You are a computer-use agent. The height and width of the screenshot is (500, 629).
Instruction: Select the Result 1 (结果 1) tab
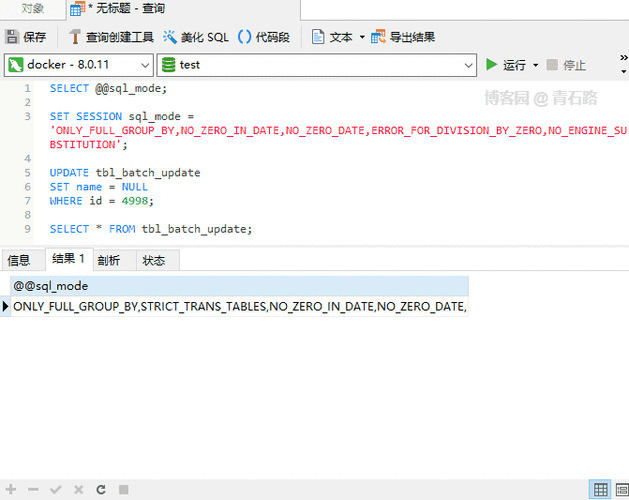(x=69, y=259)
